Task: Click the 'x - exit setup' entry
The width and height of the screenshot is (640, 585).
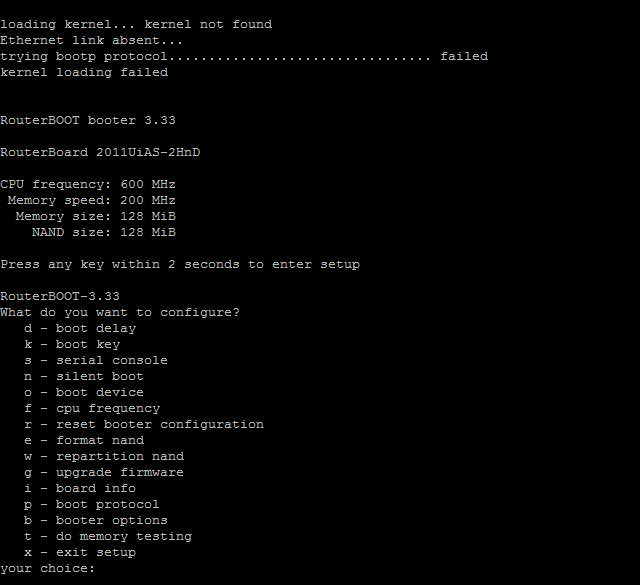Action: click(80, 552)
